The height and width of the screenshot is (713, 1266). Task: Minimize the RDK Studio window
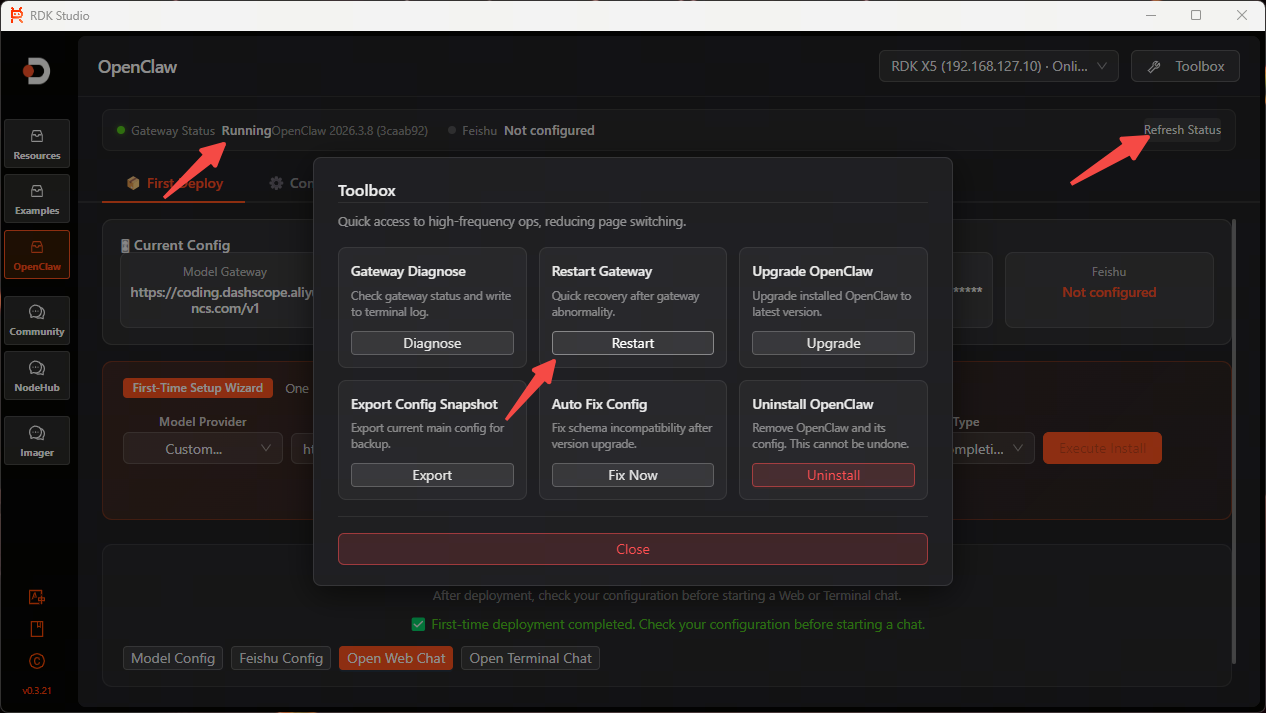[x=1151, y=15]
